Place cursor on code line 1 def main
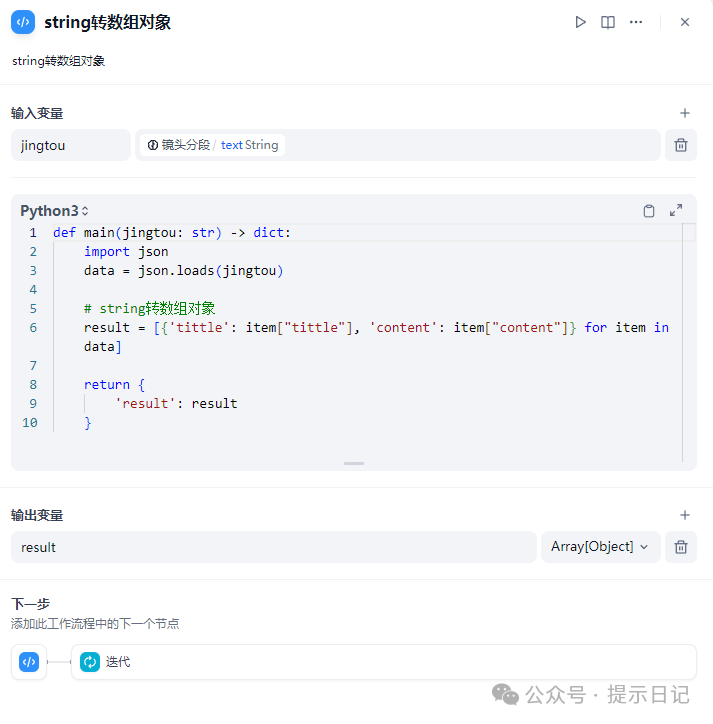The height and width of the screenshot is (724, 713). pos(172,233)
